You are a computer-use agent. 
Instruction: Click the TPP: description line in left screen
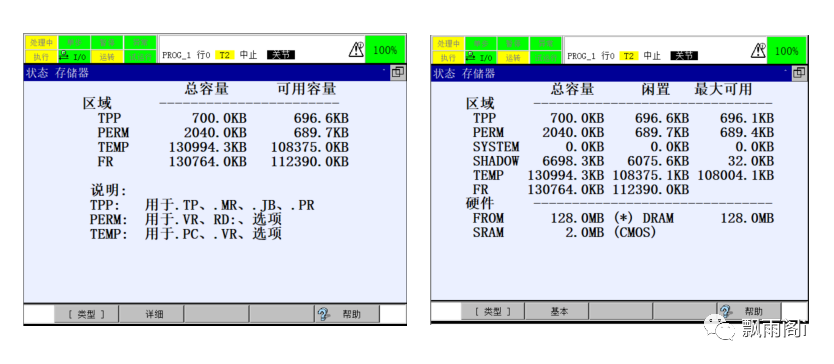click(202, 205)
